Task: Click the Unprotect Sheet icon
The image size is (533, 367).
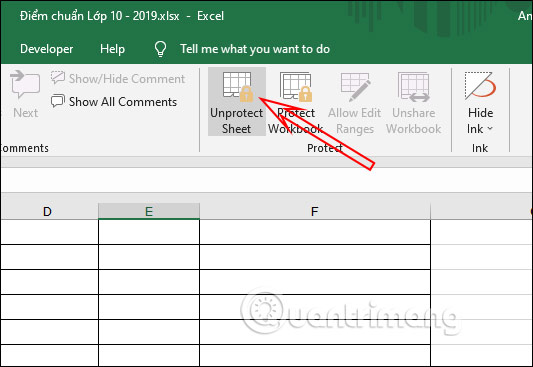Action: pyautogui.click(x=238, y=87)
